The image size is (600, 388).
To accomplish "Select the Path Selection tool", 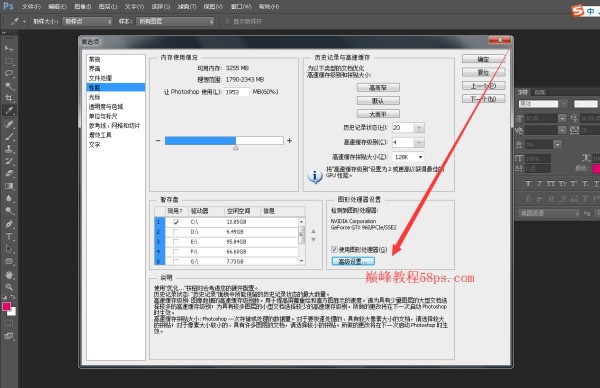I will pyautogui.click(x=9, y=249).
